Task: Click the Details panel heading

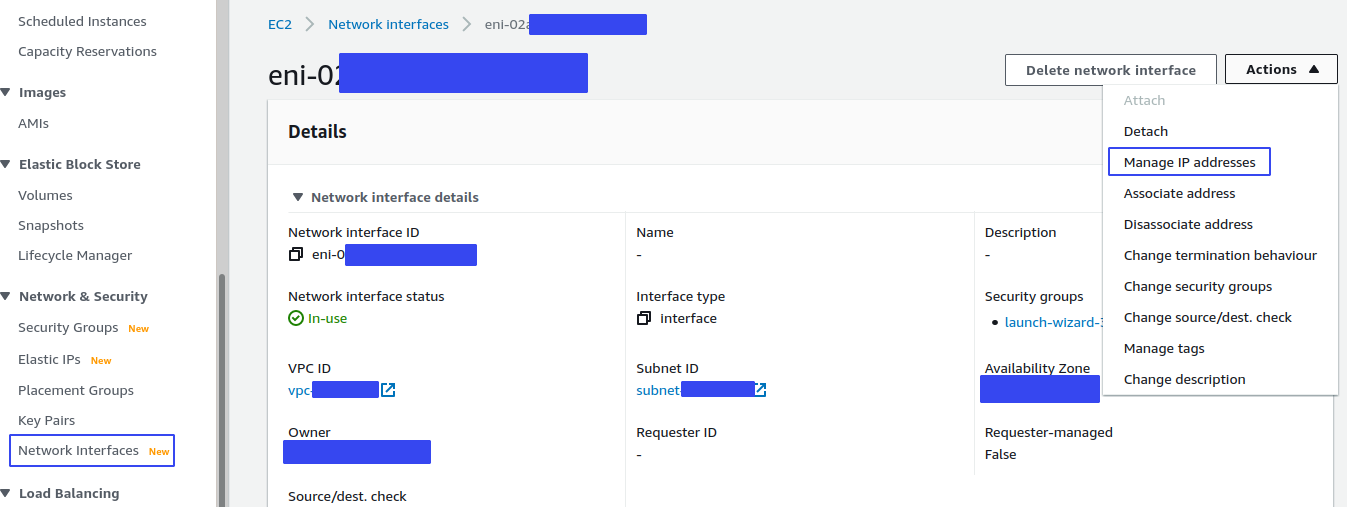Action: (317, 132)
